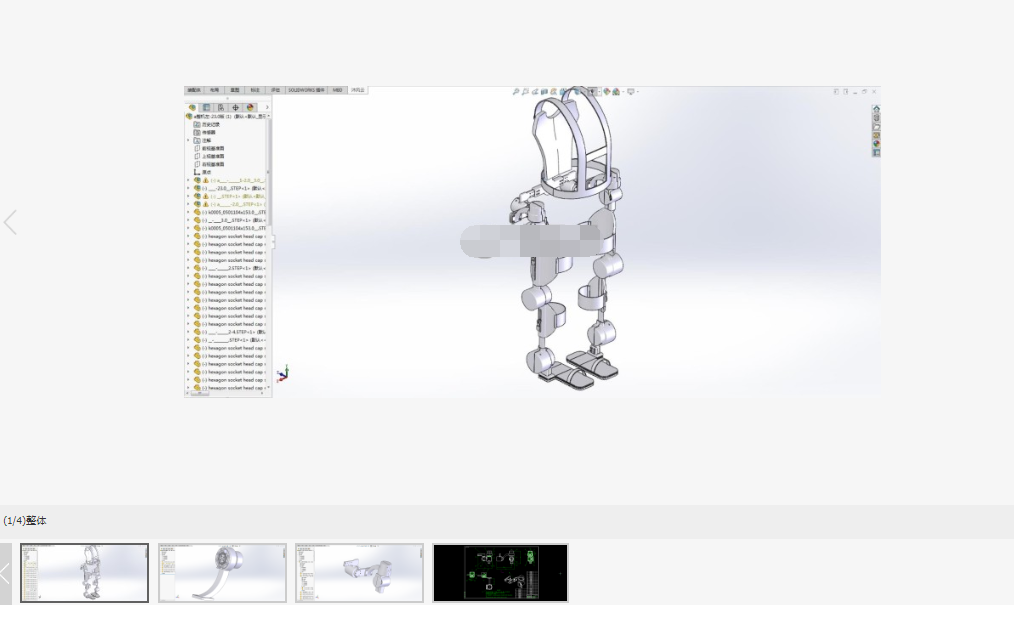The image size is (1014, 619).
Task: Open Edit Appearance color sphere icon
Action: pos(607,92)
